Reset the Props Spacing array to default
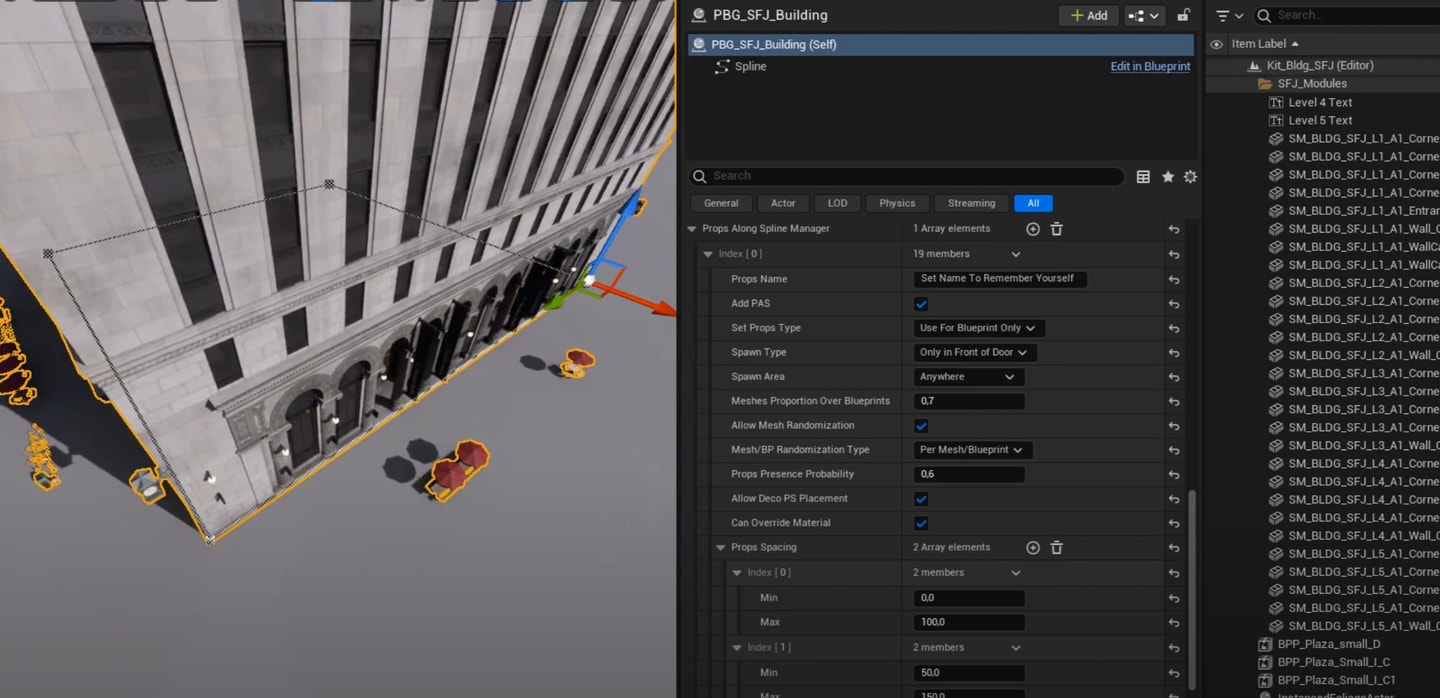This screenshot has height=698, width=1440. [x=1174, y=549]
